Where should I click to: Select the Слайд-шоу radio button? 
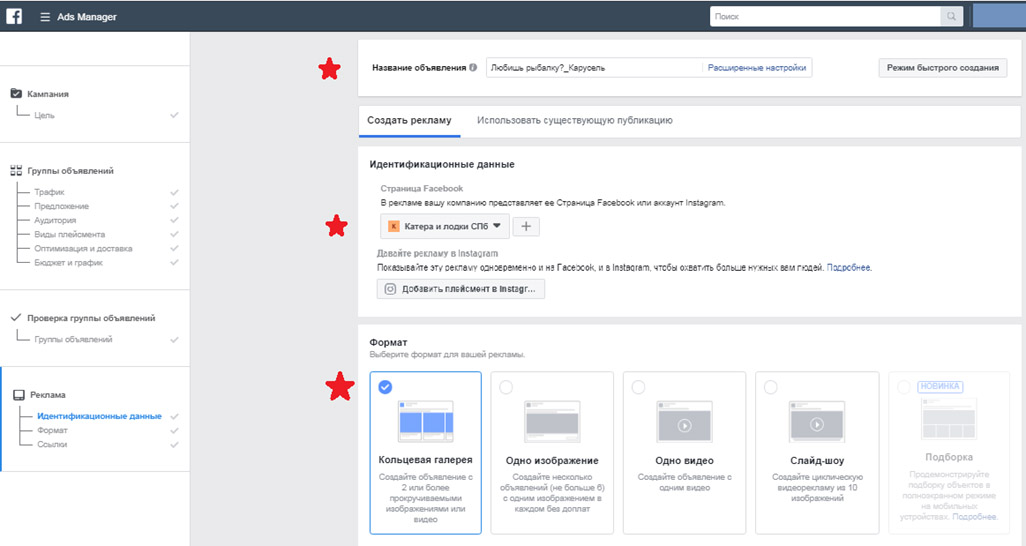pyautogui.click(x=771, y=387)
